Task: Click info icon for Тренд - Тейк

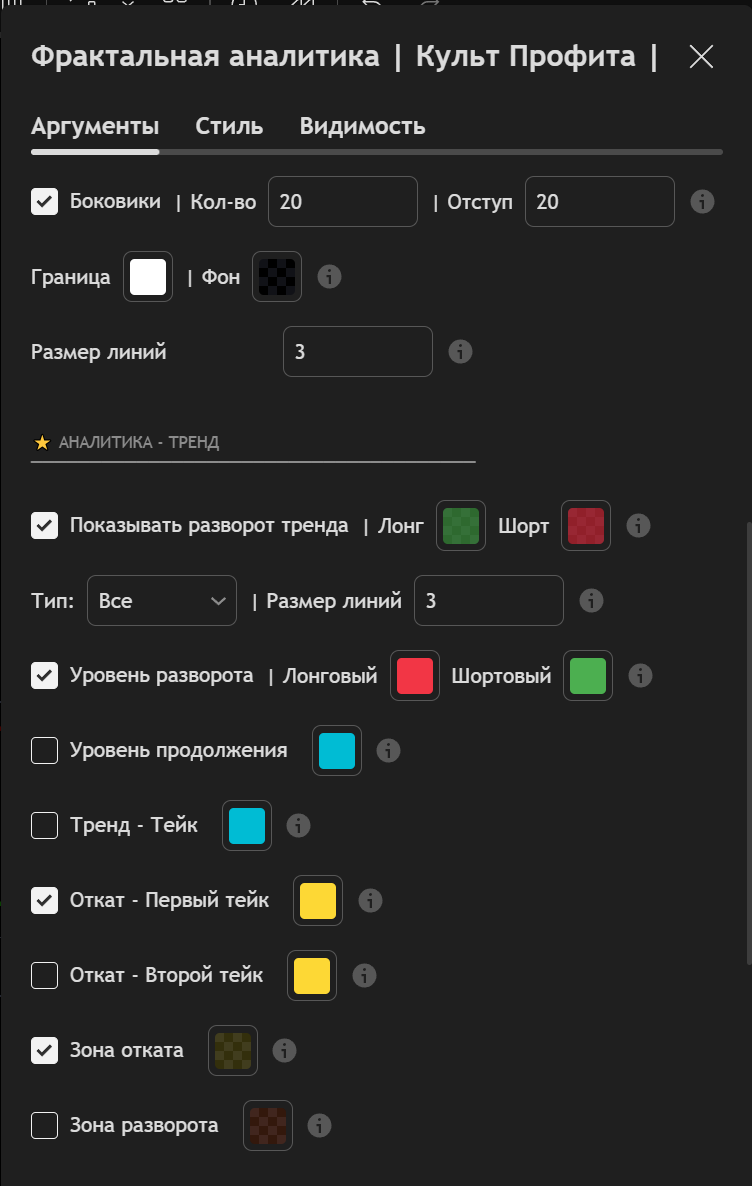Action: pos(298,826)
